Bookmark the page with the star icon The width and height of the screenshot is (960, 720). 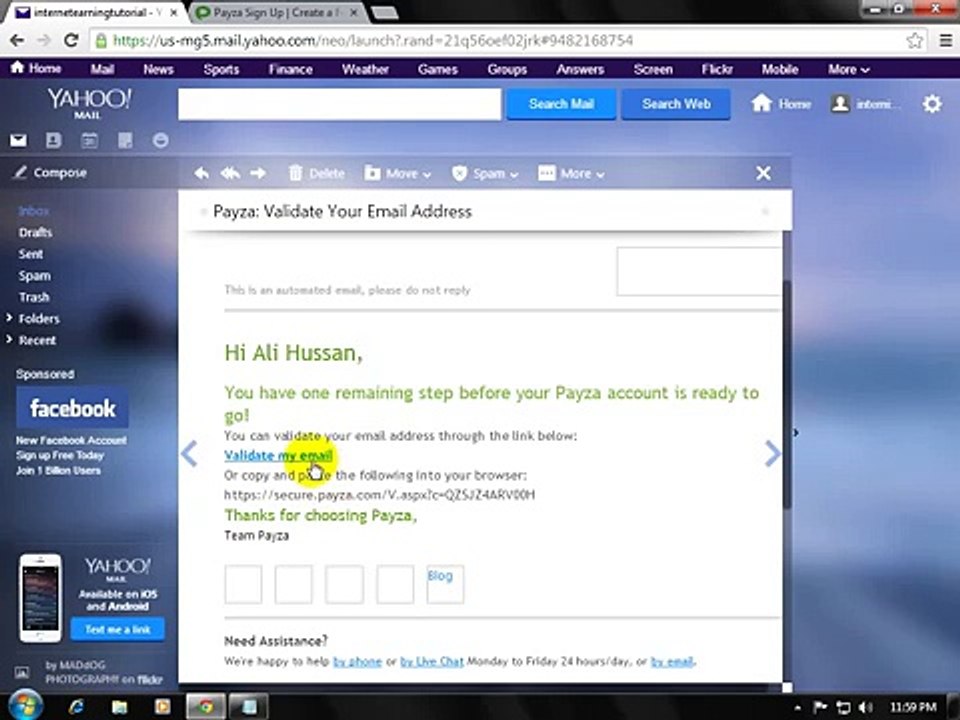tap(915, 41)
